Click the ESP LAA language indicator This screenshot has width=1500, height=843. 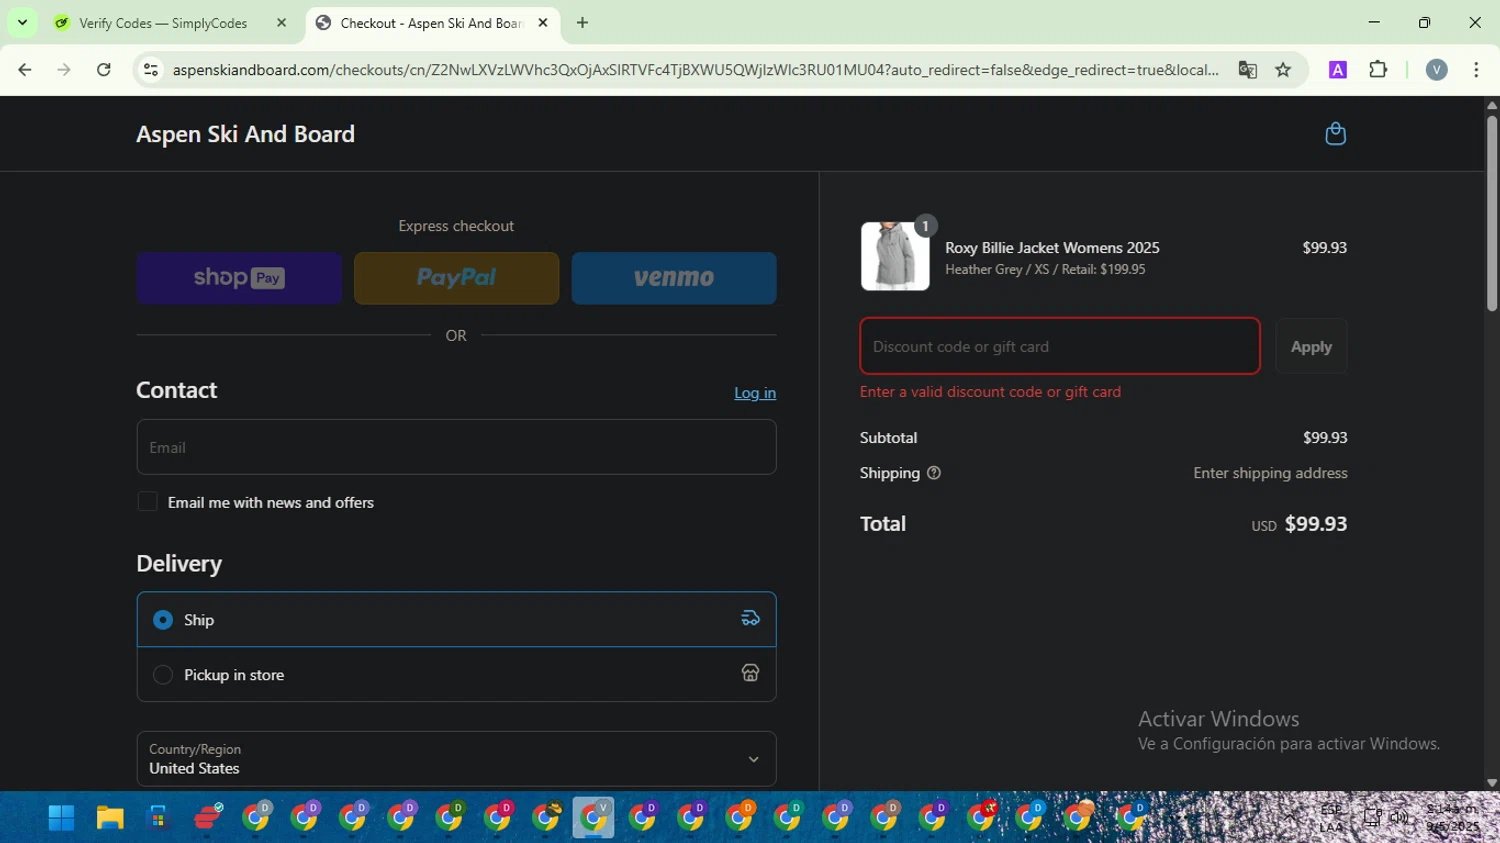point(1331,818)
